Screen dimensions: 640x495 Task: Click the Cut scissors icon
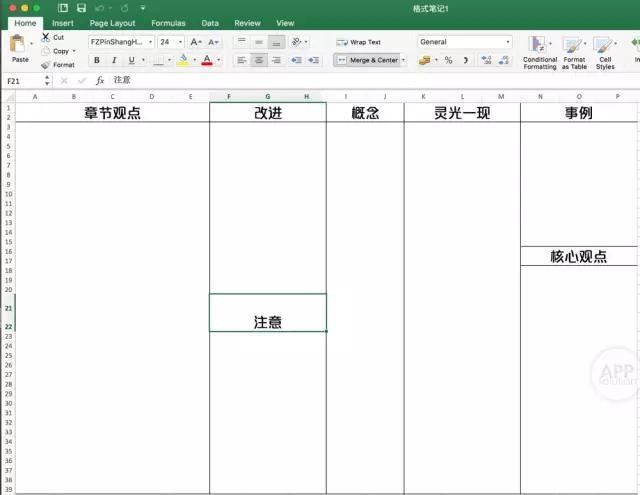point(45,37)
